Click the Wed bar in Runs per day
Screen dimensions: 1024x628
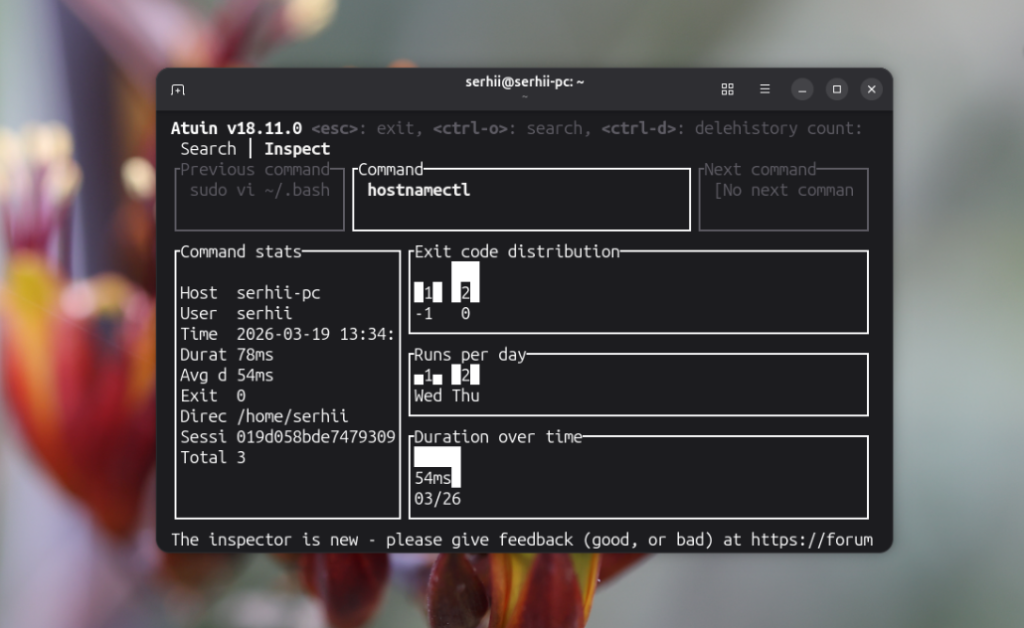point(427,377)
